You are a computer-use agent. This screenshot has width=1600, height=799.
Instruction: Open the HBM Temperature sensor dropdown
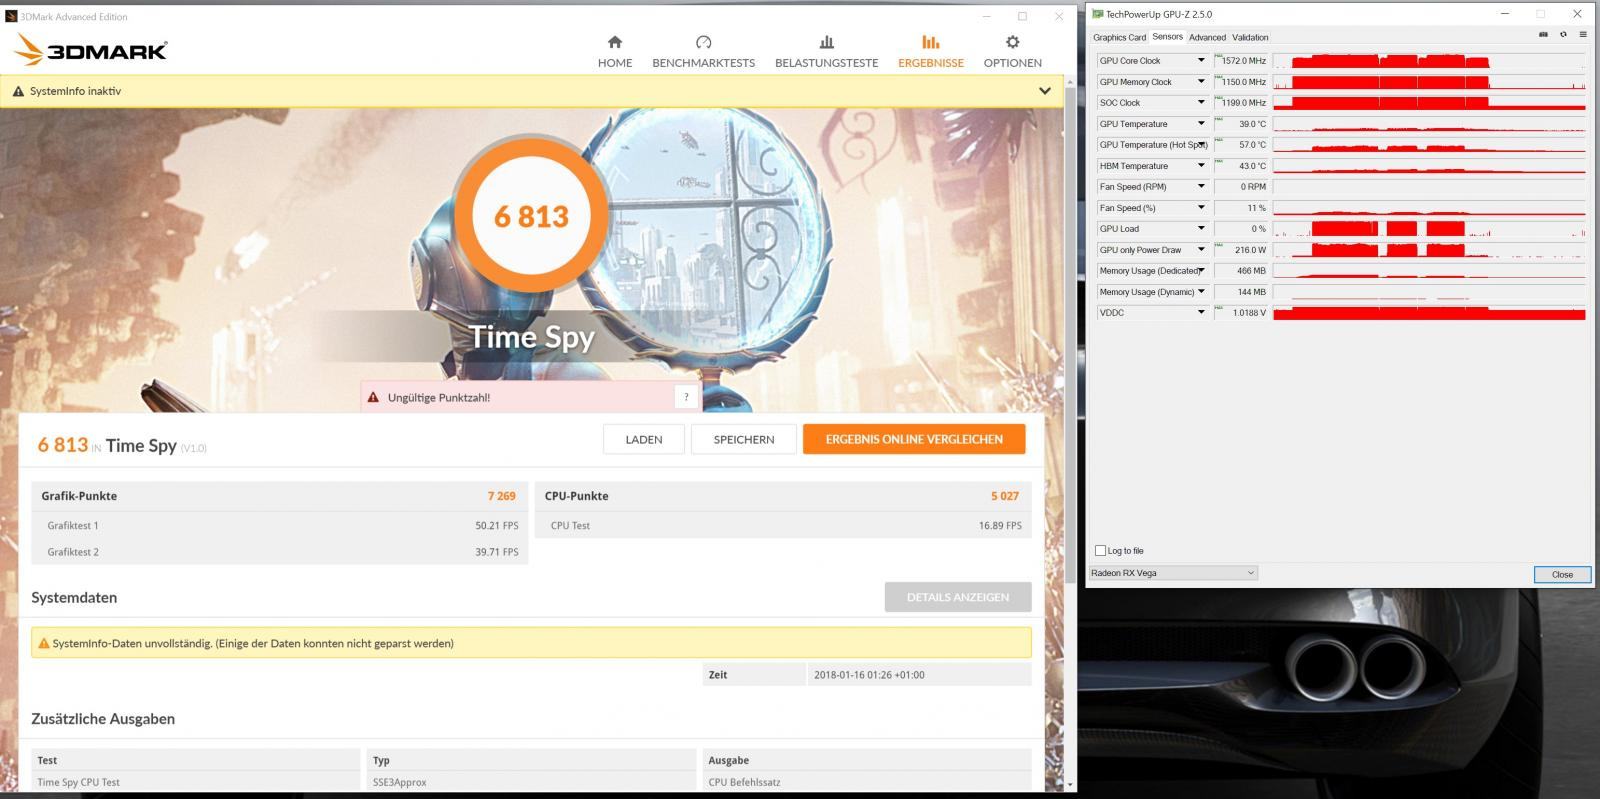[1201, 166]
